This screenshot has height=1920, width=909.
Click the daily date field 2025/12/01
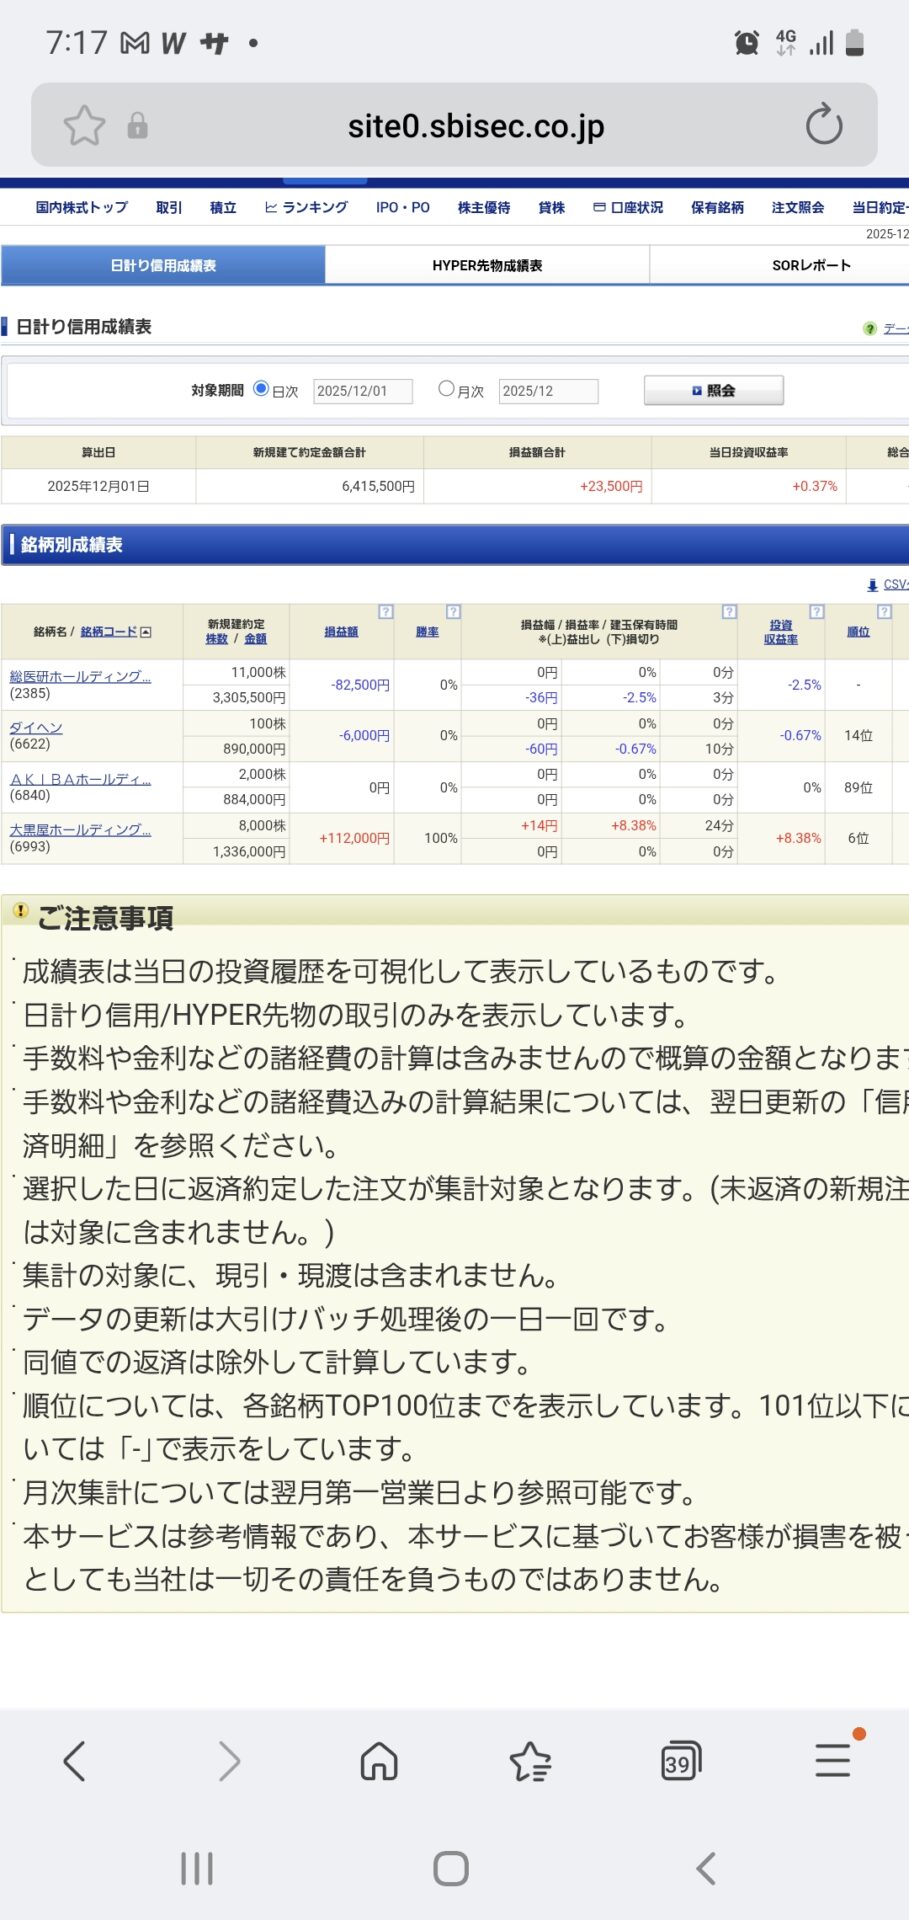362,391
